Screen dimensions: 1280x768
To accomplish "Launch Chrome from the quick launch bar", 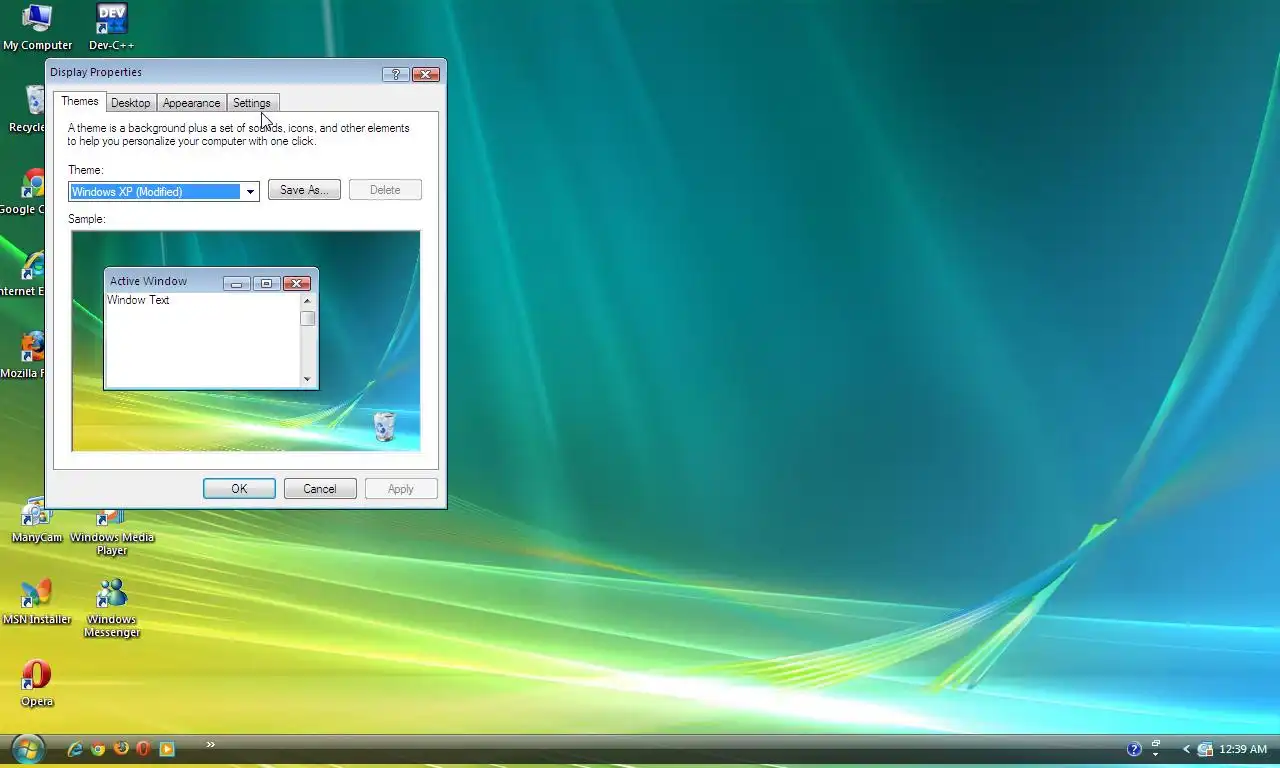I will pos(98,749).
